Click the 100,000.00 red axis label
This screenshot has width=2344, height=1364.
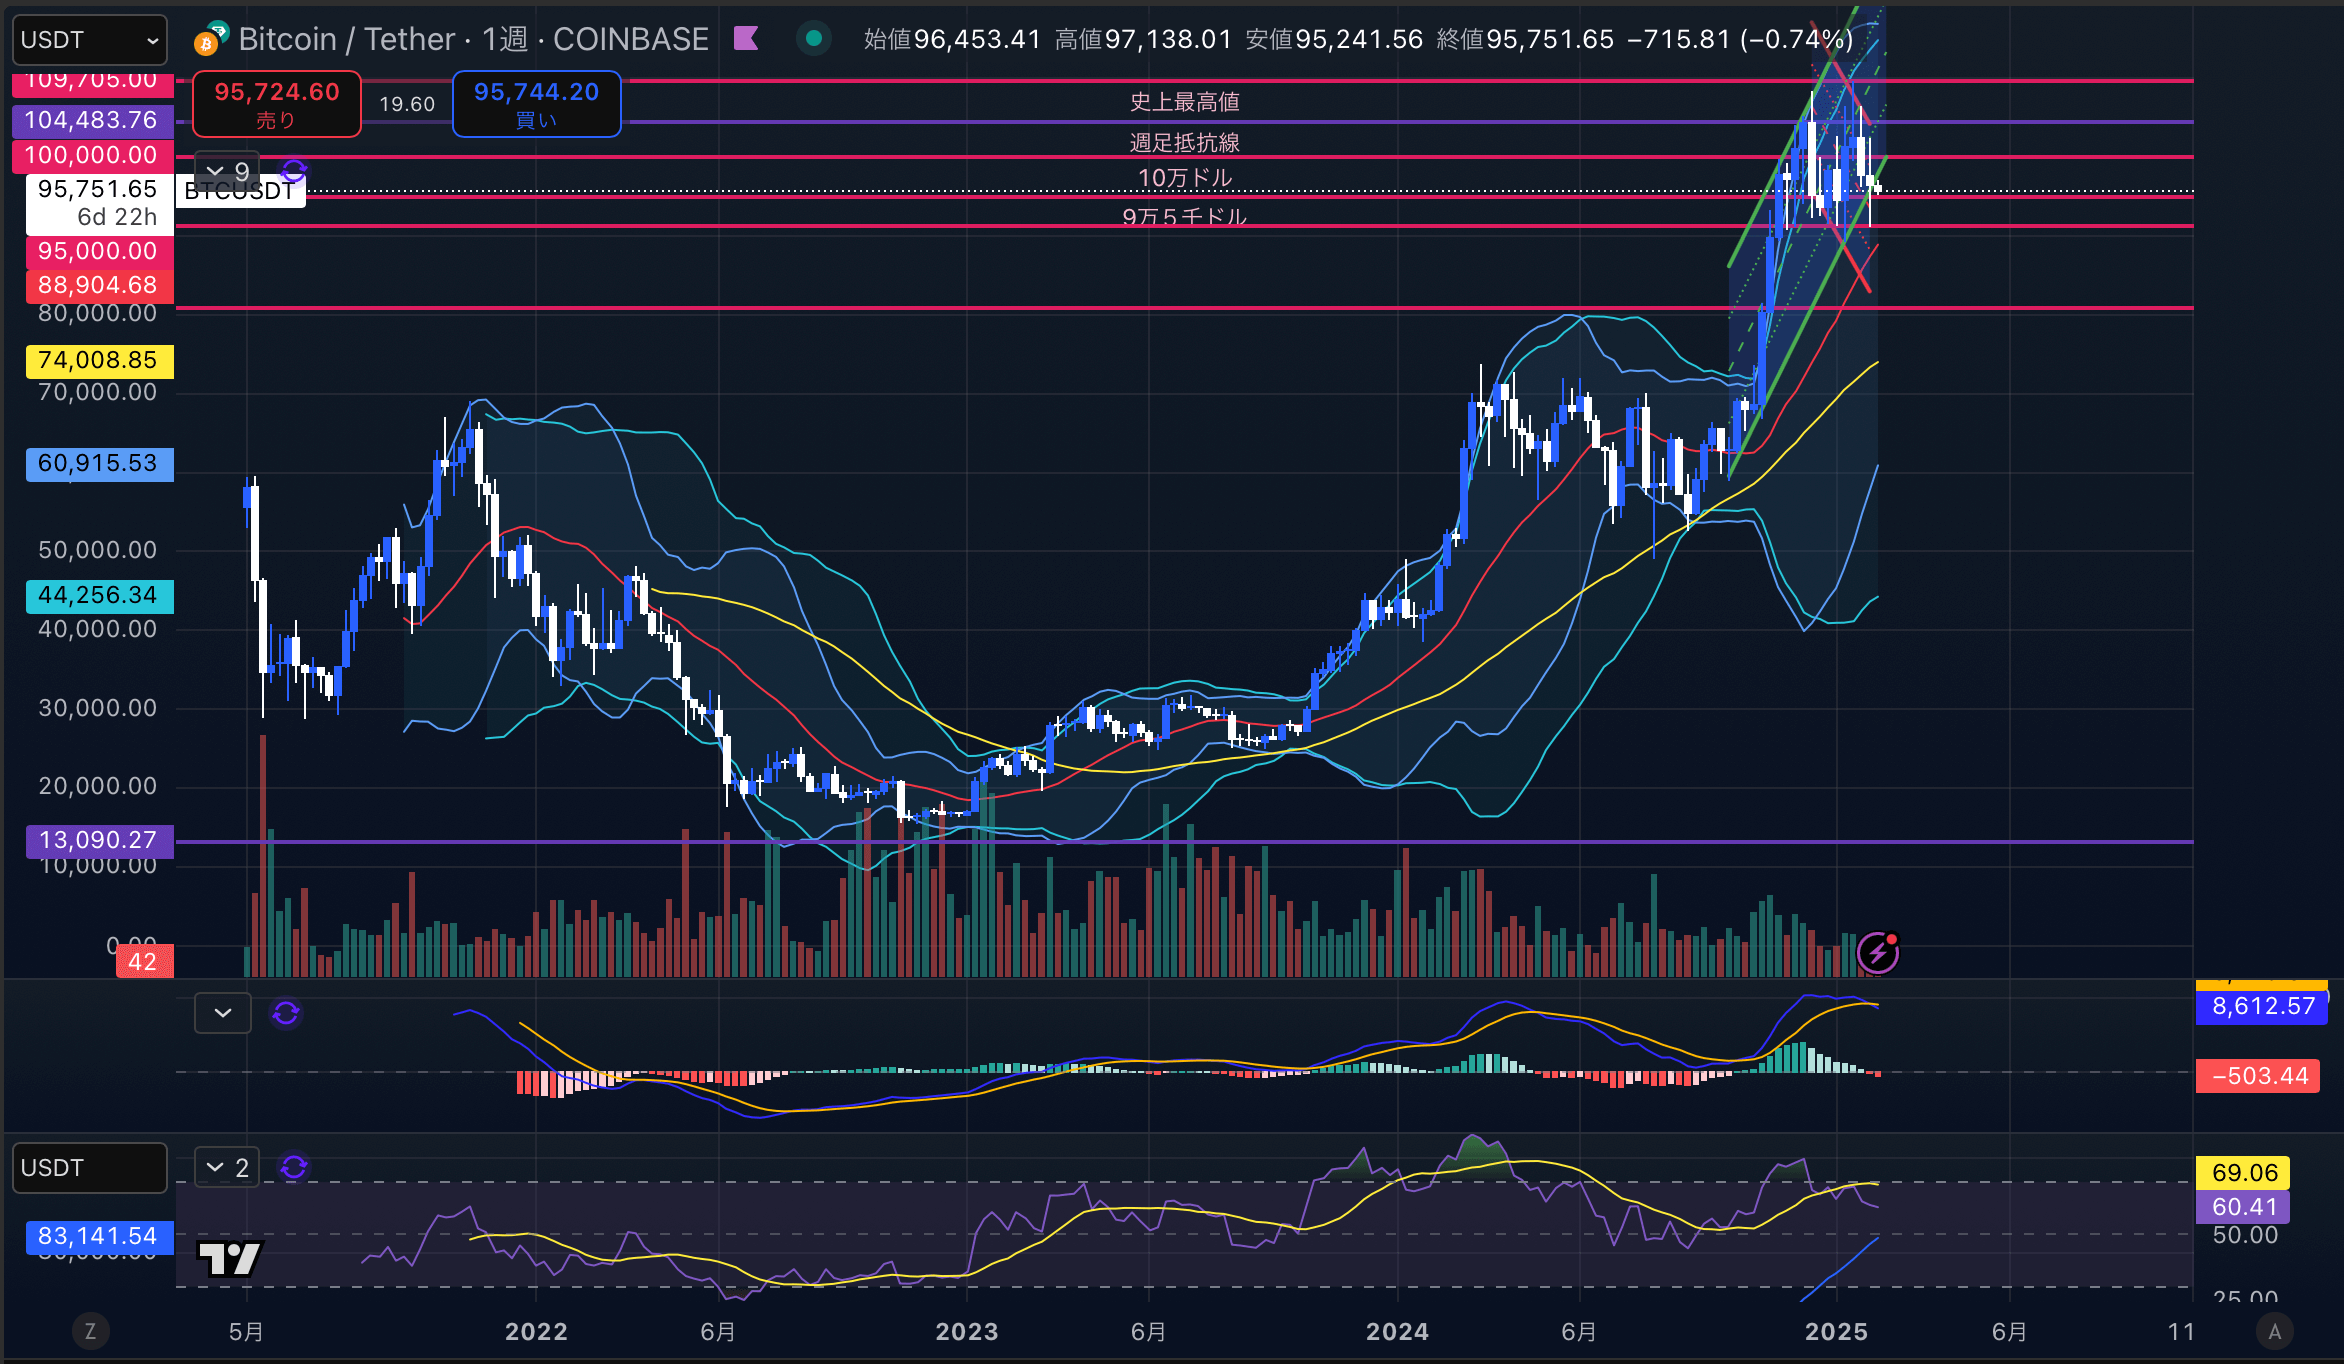91,156
